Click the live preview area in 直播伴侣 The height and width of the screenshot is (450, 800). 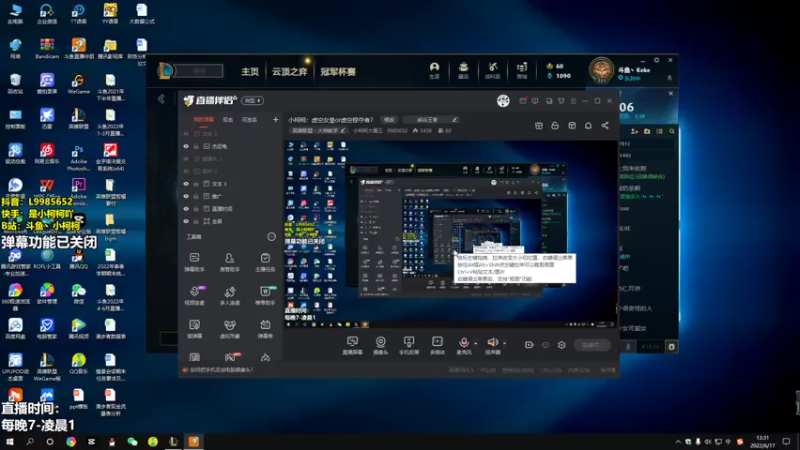(451, 234)
